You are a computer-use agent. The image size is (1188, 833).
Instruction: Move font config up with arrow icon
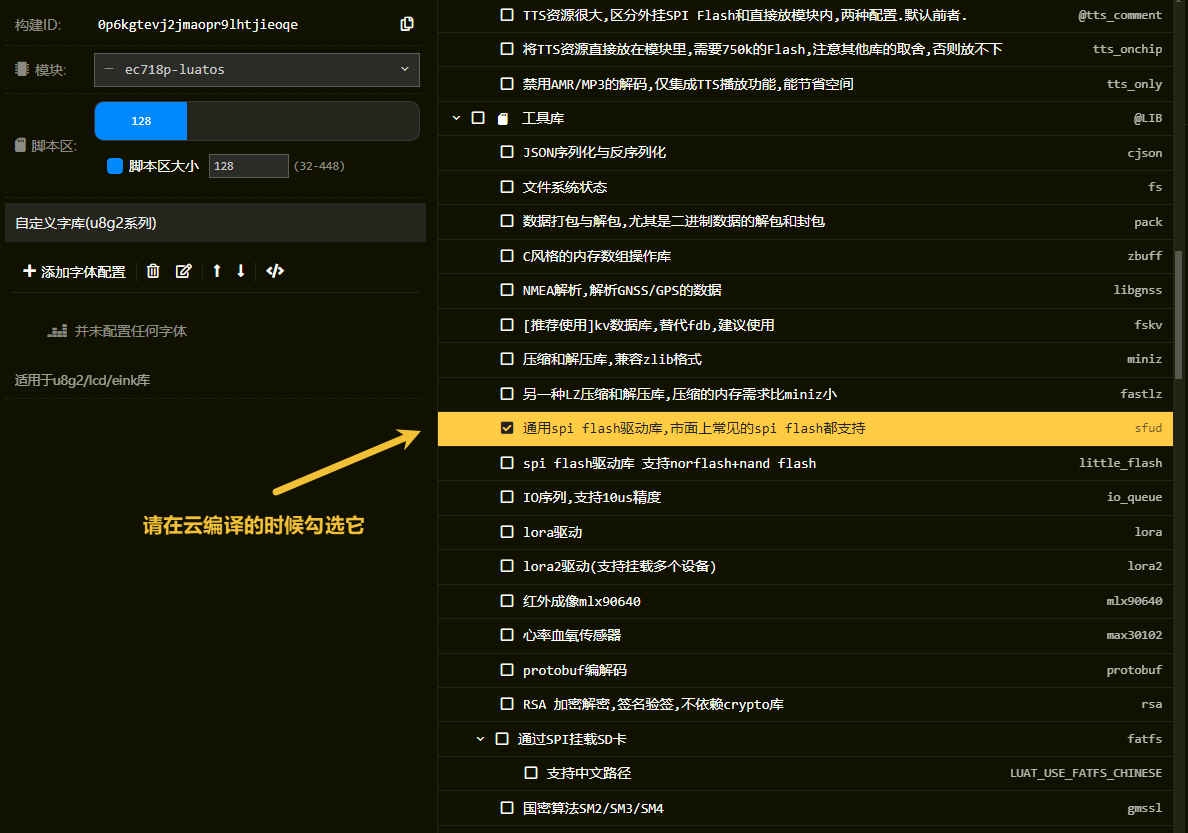(217, 271)
